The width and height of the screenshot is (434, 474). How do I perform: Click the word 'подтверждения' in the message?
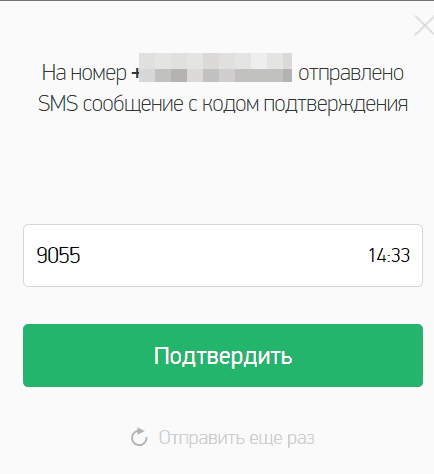[x=336, y=105]
